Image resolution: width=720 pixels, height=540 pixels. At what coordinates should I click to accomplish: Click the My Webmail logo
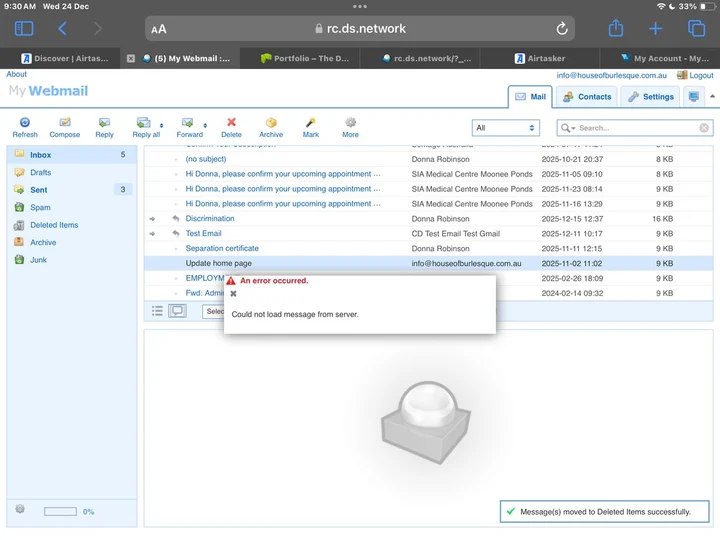pos(48,91)
